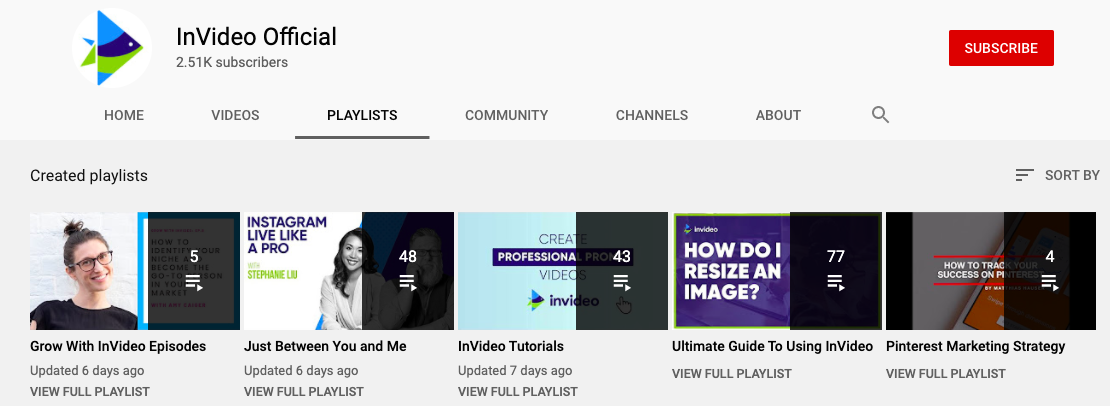This screenshot has height=406, width=1110.
Task: Click the How Do I Resize an Image thumbnail
Action: point(730,271)
